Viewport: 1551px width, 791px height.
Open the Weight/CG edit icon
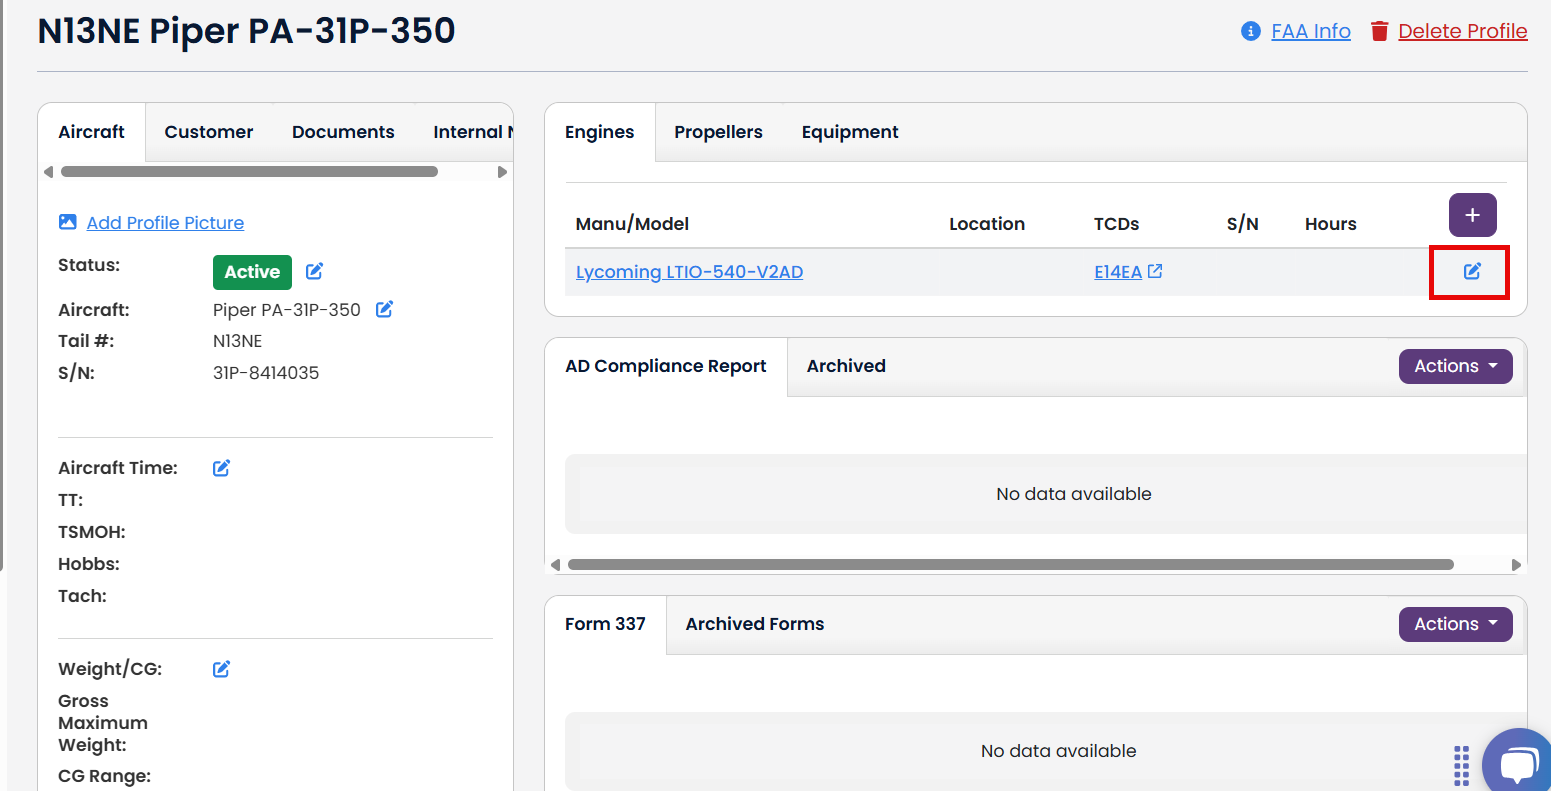pyautogui.click(x=222, y=669)
